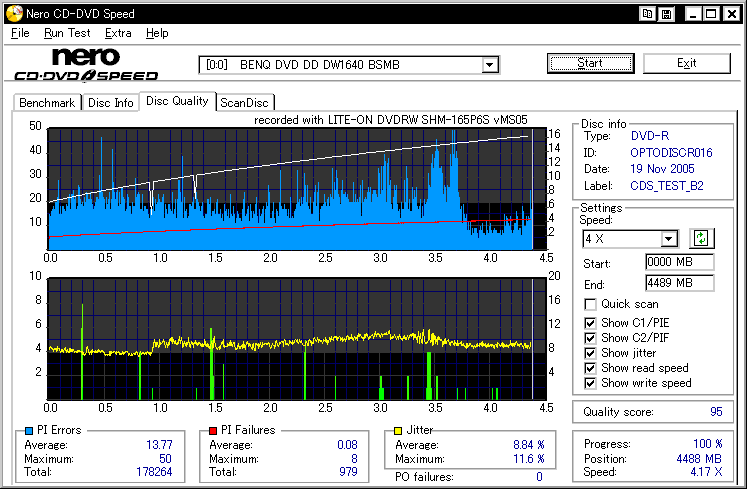
Task: Uncheck Show C1/PIE
Action: [590, 323]
